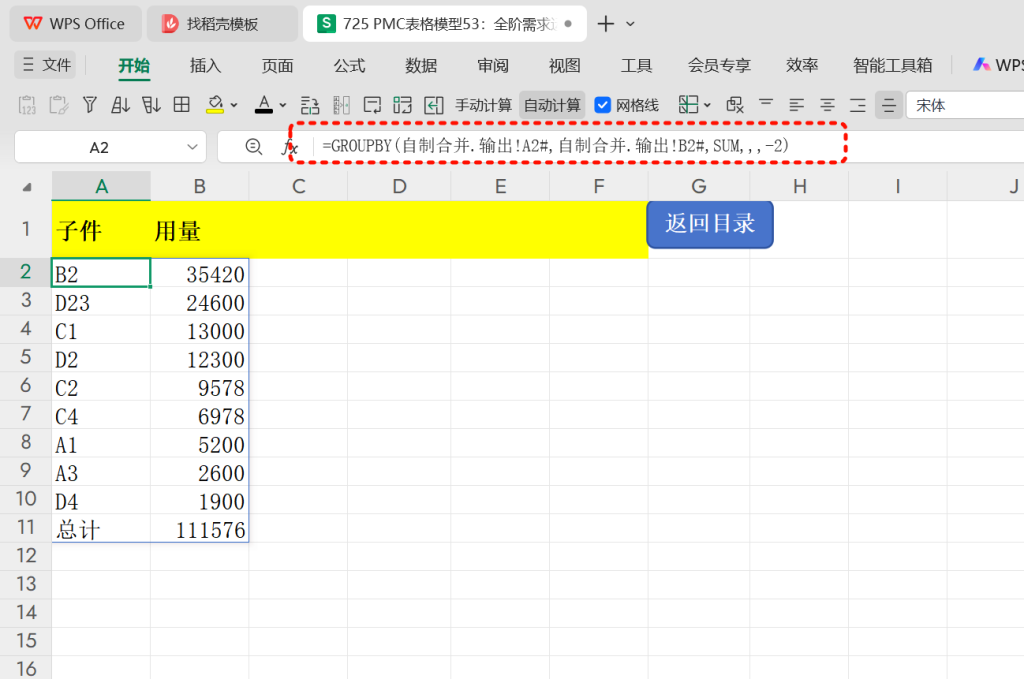
Task: Open the freeze panes dropdown arrow
Action: (707, 105)
